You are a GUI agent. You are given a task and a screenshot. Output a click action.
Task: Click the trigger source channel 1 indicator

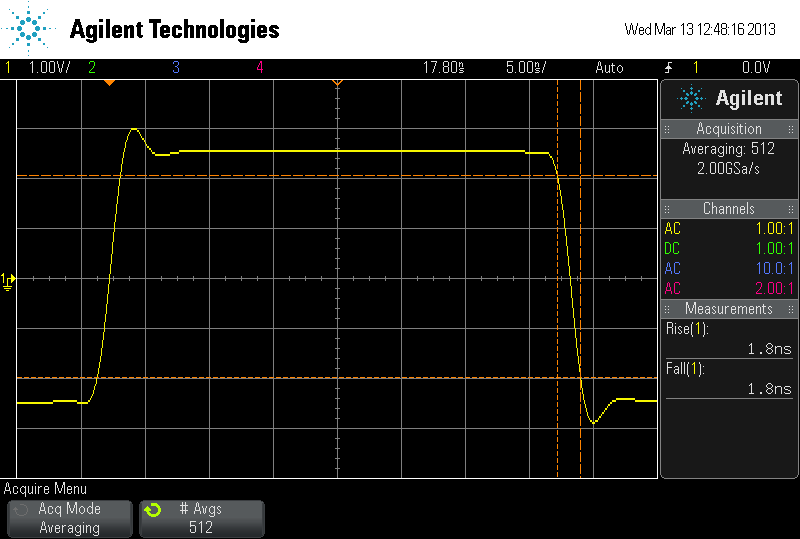(695, 67)
